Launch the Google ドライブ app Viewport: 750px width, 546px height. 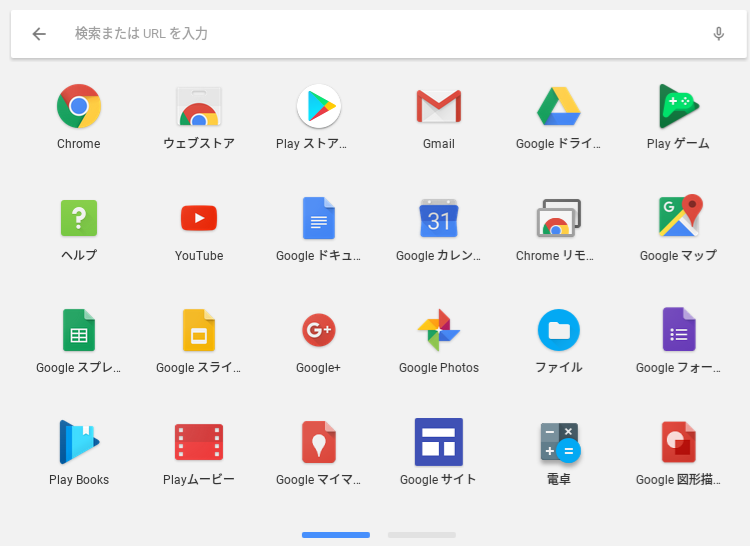(x=559, y=106)
